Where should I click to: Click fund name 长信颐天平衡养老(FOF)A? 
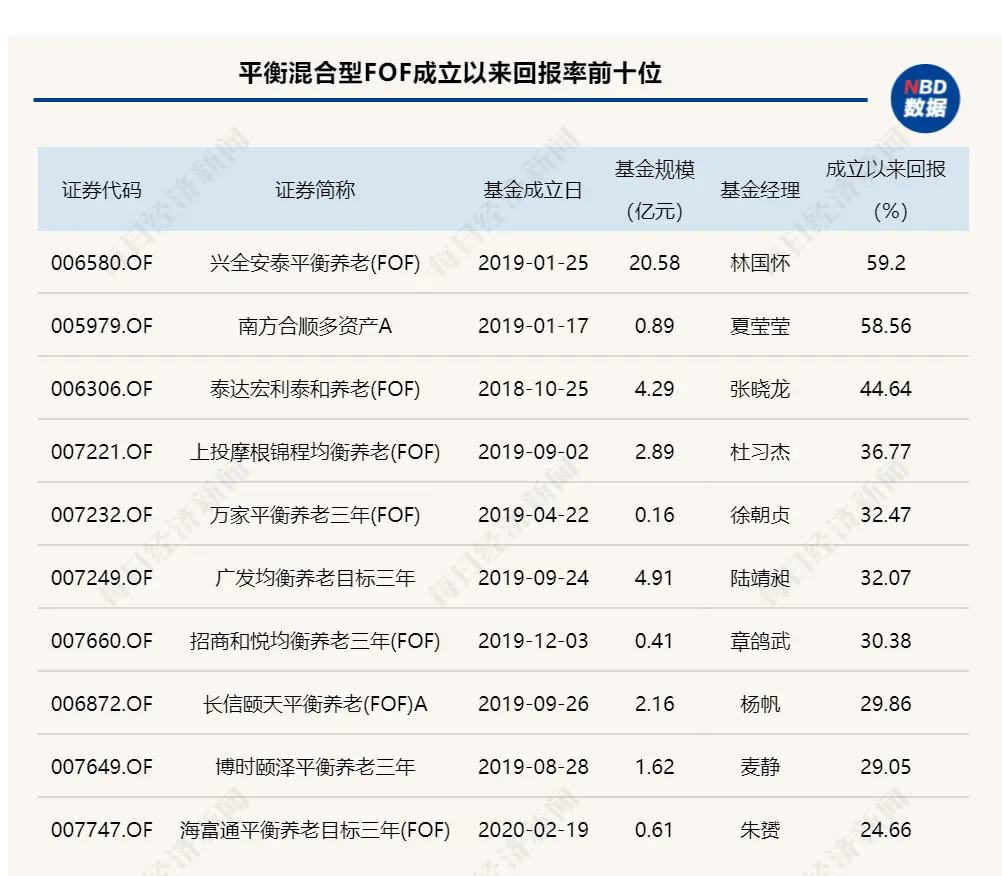tap(315, 704)
